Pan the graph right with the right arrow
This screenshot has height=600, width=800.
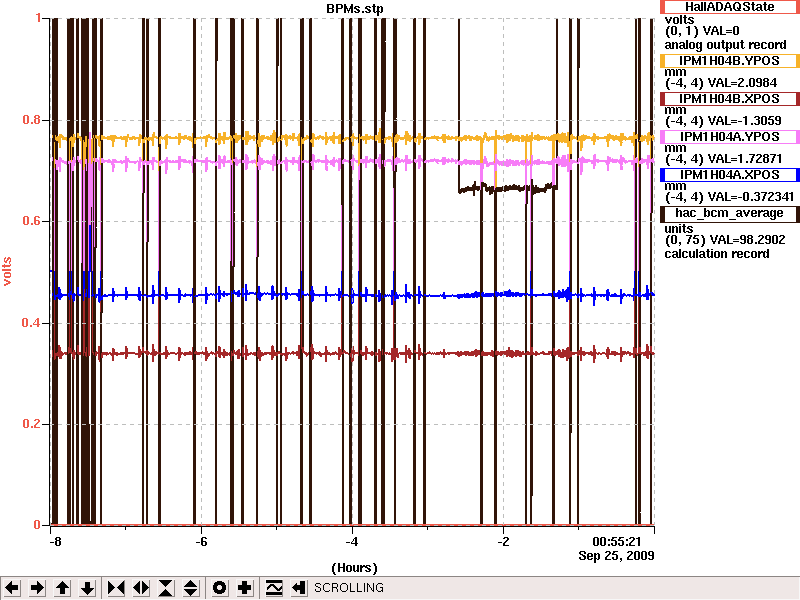[37, 588]
